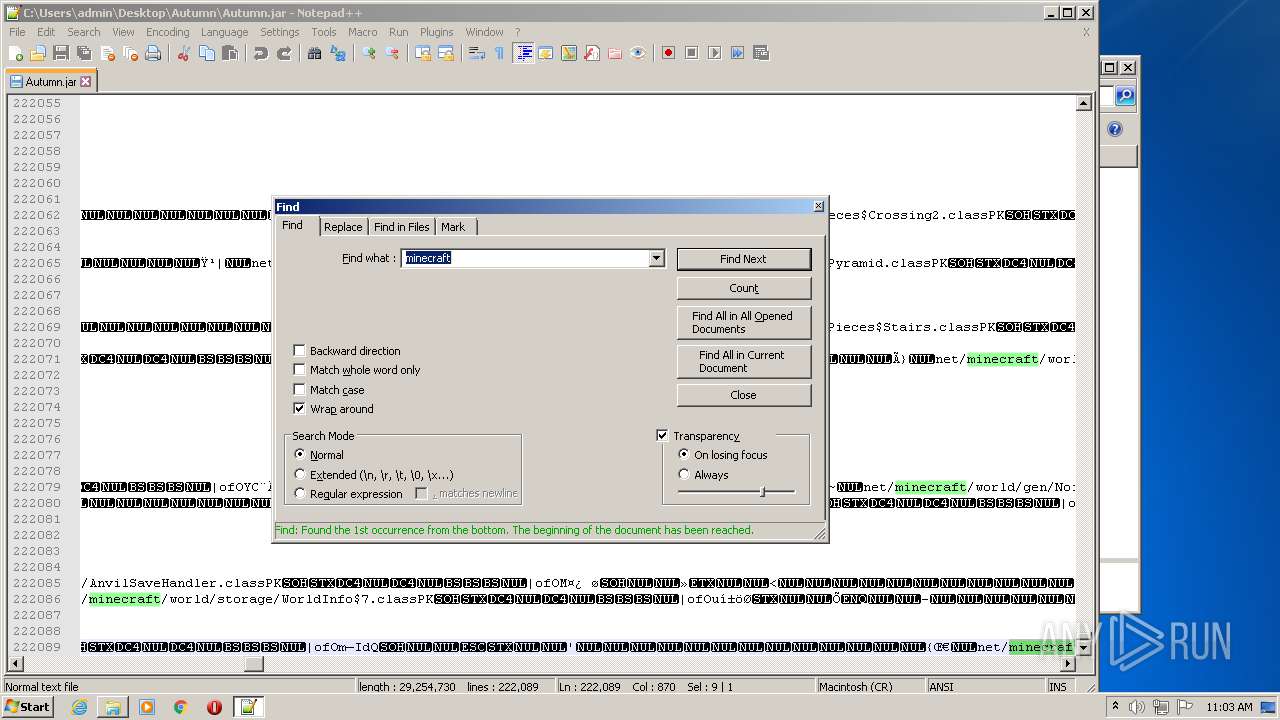
Task: Paste from clipboard toolbar icon
Action: [x=230, y=53]
